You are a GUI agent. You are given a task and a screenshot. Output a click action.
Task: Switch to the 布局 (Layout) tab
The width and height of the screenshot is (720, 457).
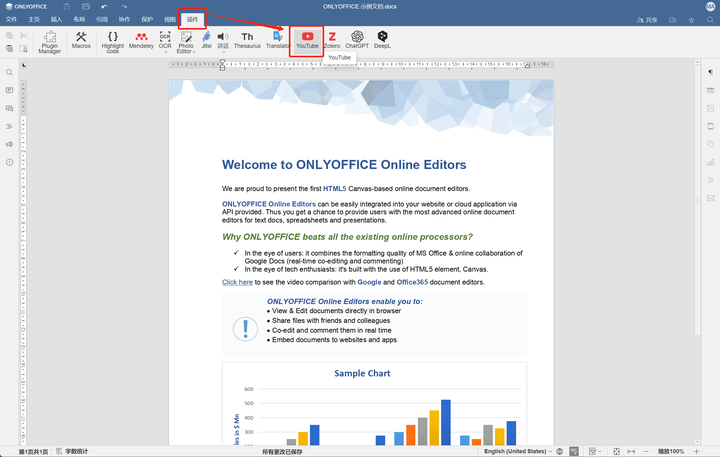click(79, 19)
